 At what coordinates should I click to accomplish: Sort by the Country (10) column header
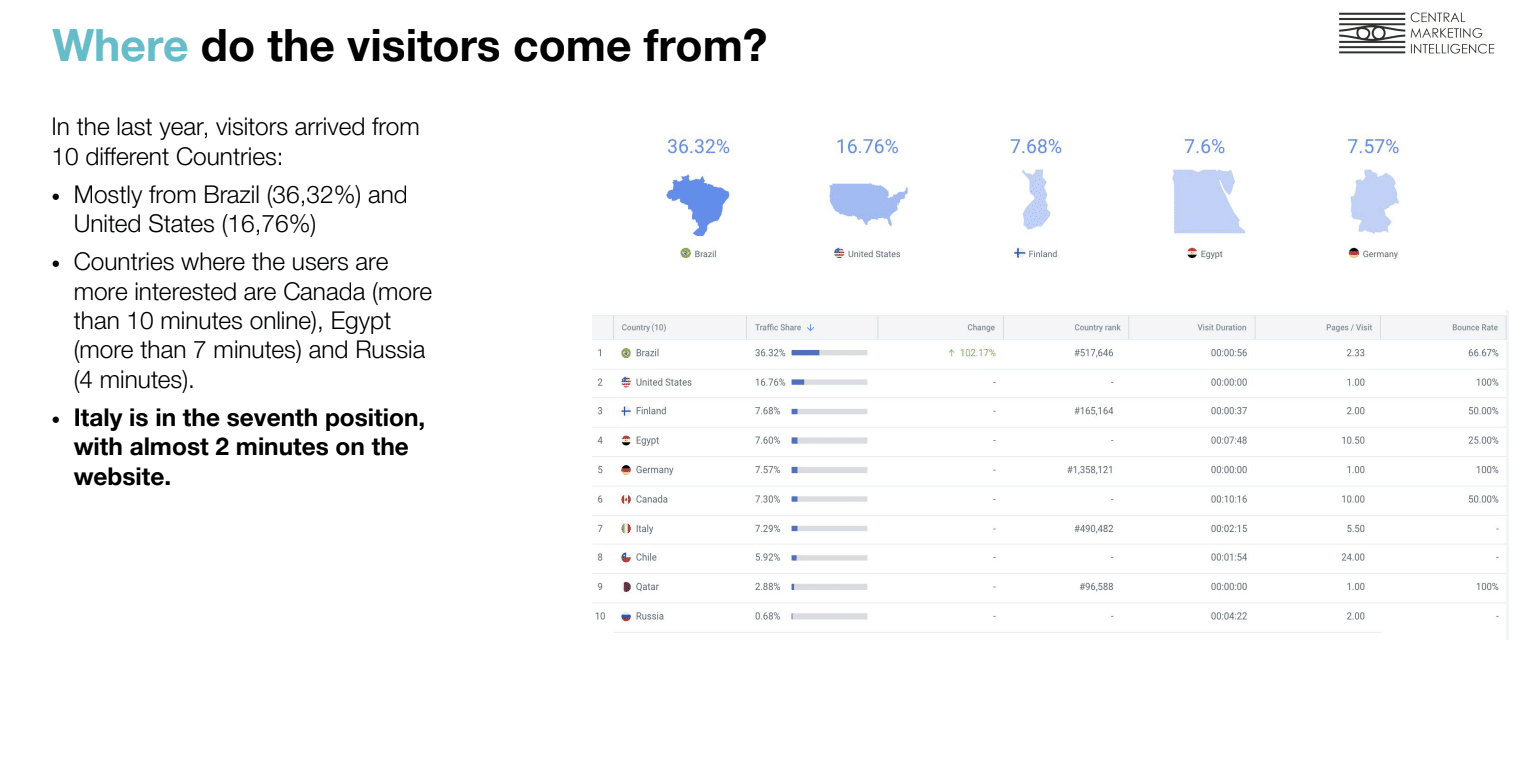tap(643, 328)
